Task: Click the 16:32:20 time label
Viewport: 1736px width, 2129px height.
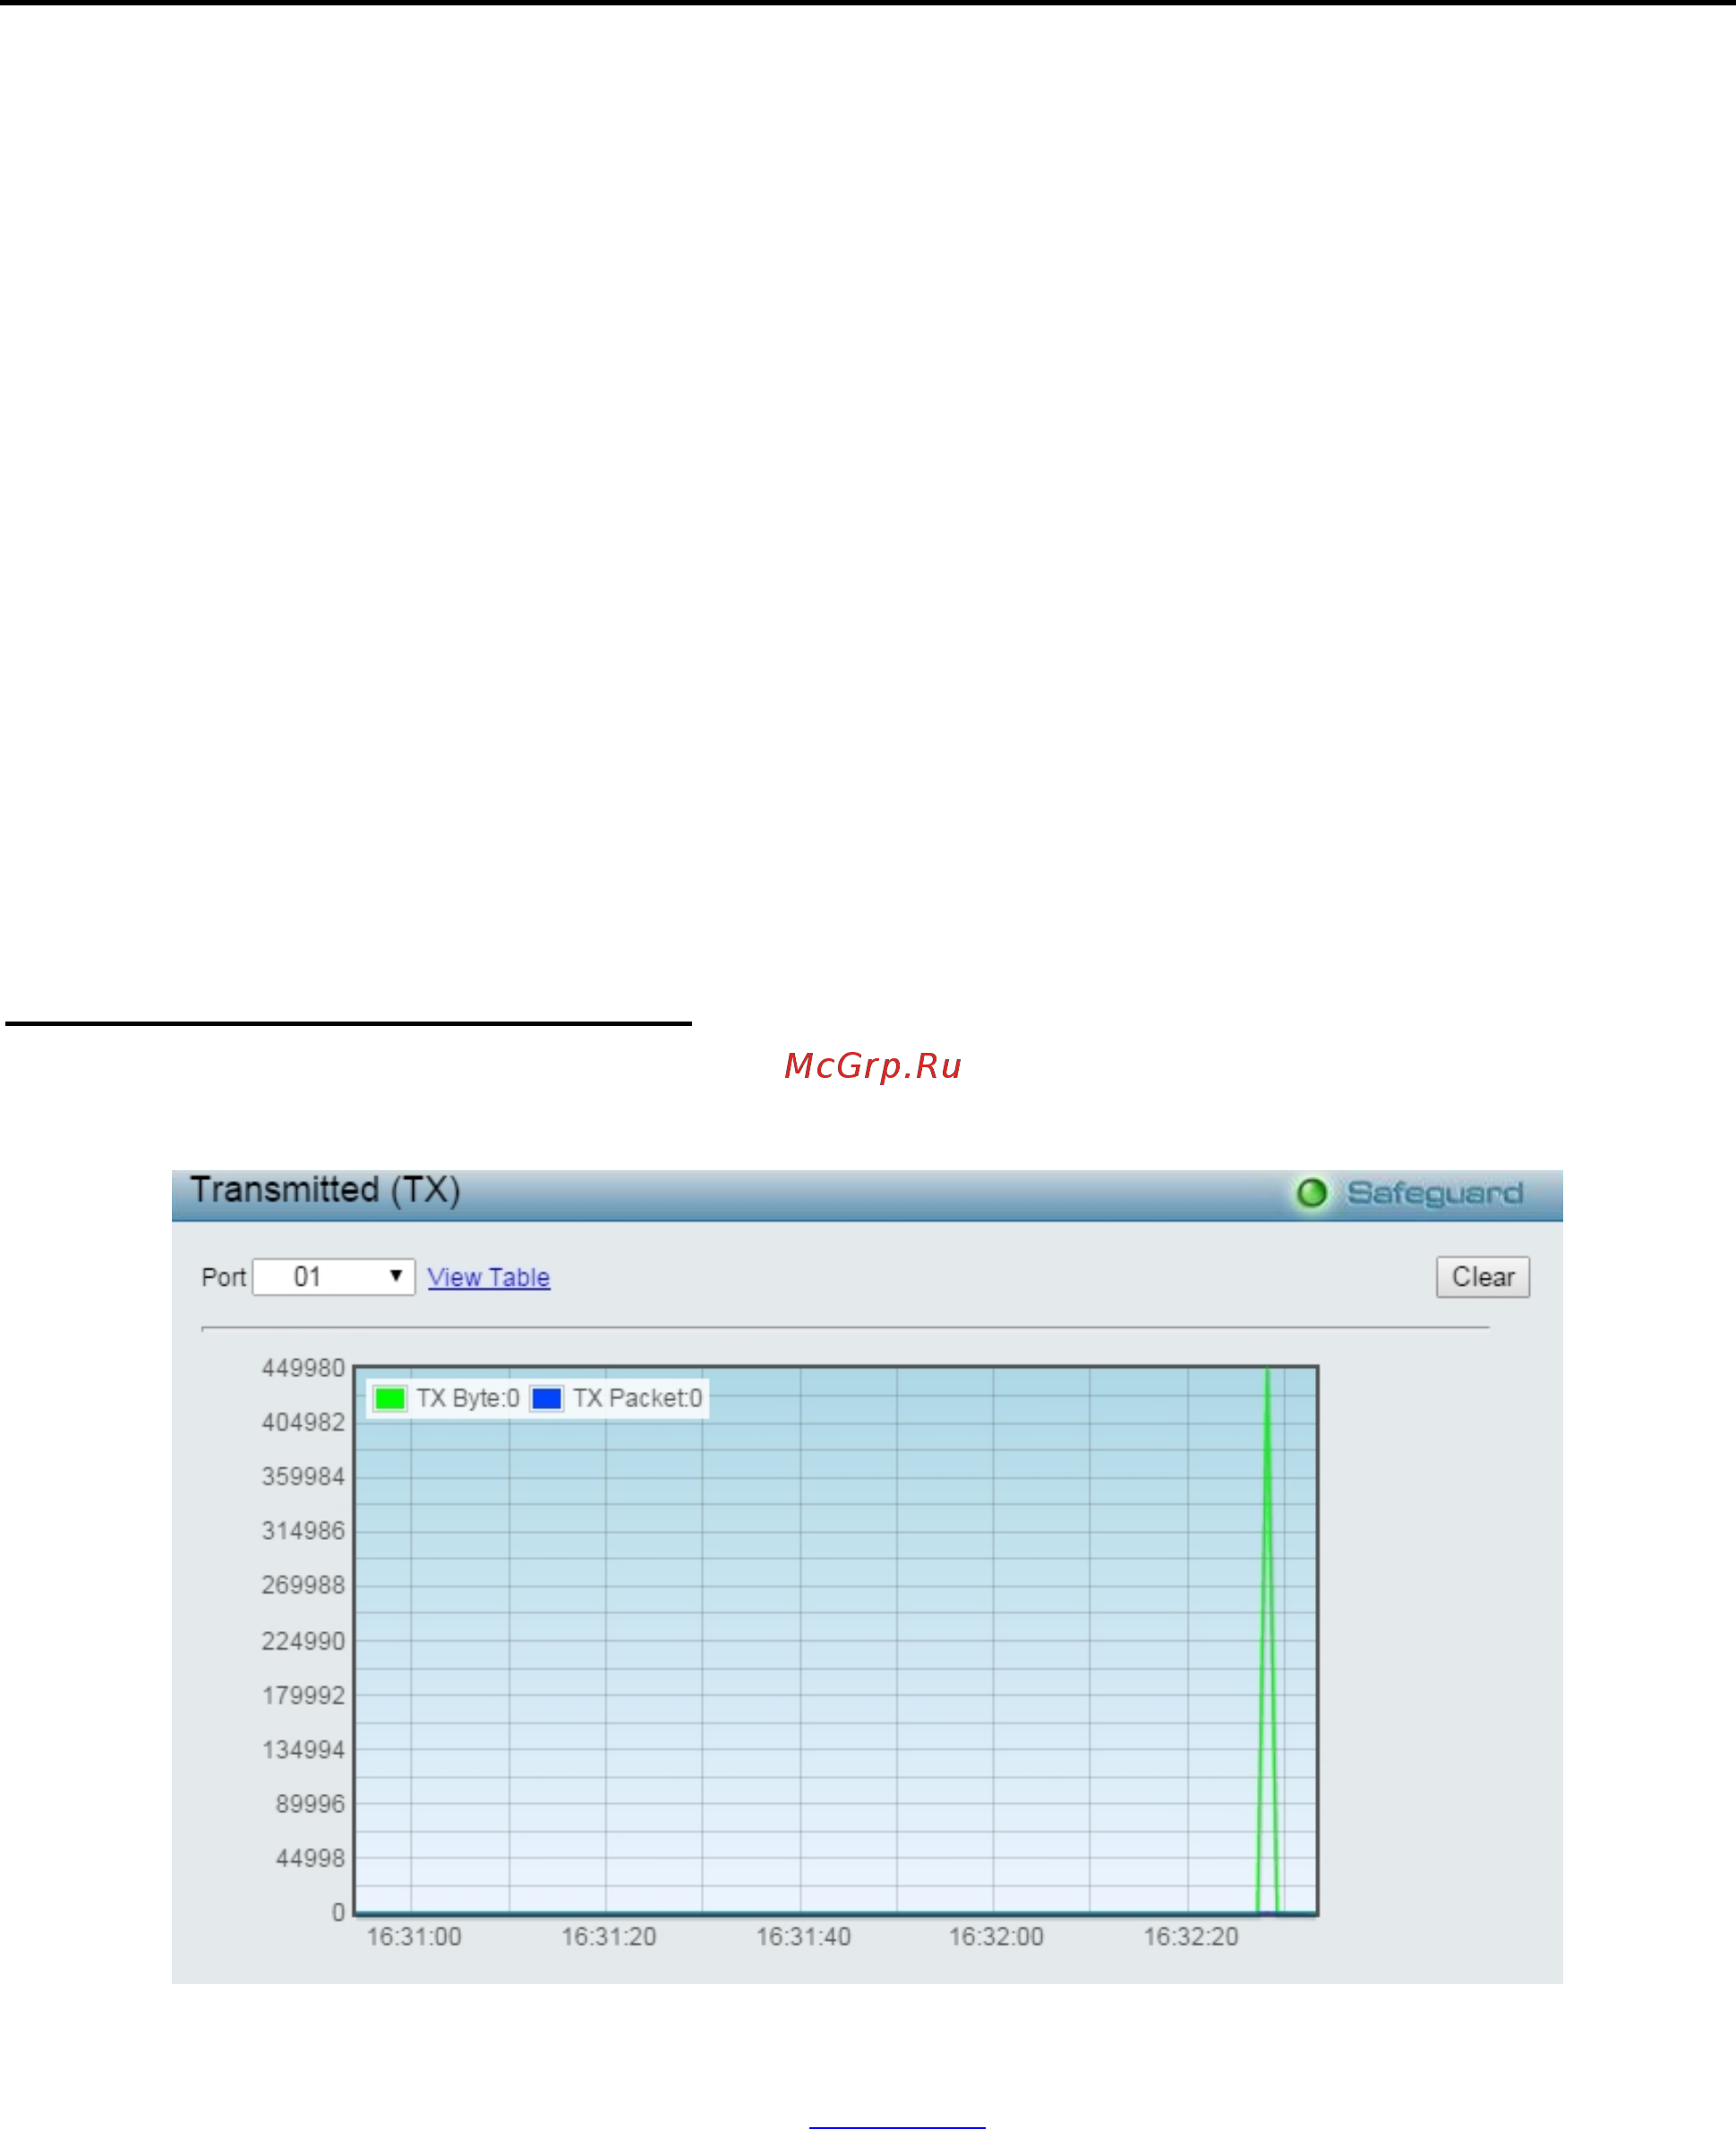Action: point(1191,1937)
